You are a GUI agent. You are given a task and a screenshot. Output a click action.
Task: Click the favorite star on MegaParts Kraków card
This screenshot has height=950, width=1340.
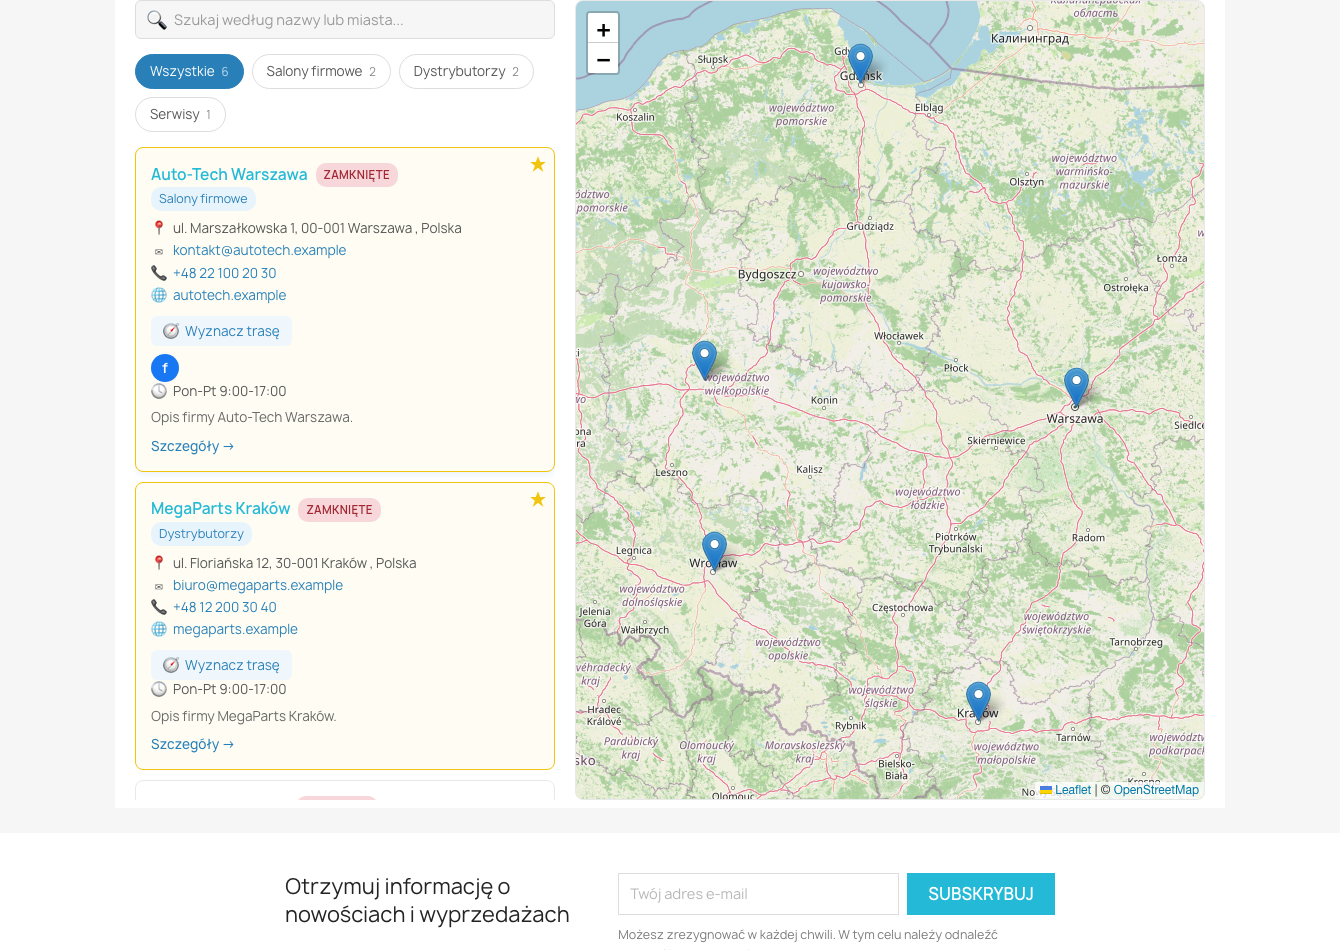[538, 499]
